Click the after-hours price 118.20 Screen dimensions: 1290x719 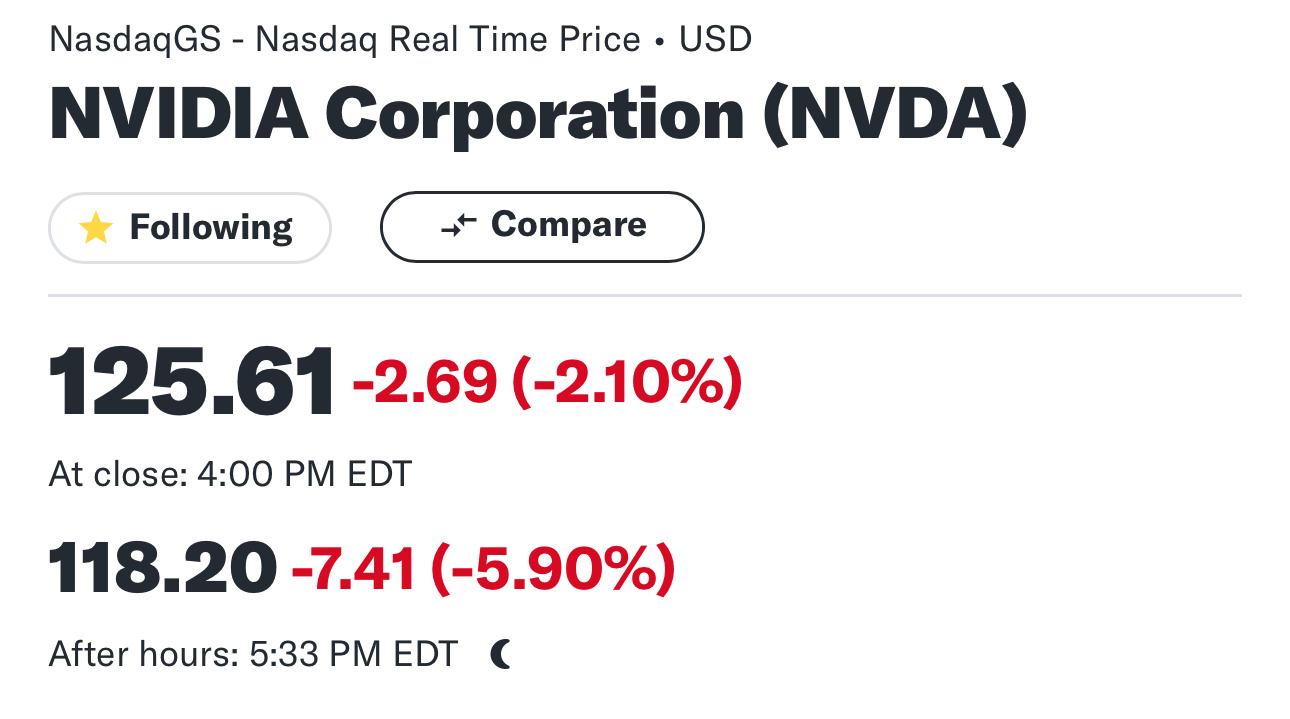pos(163,567)
